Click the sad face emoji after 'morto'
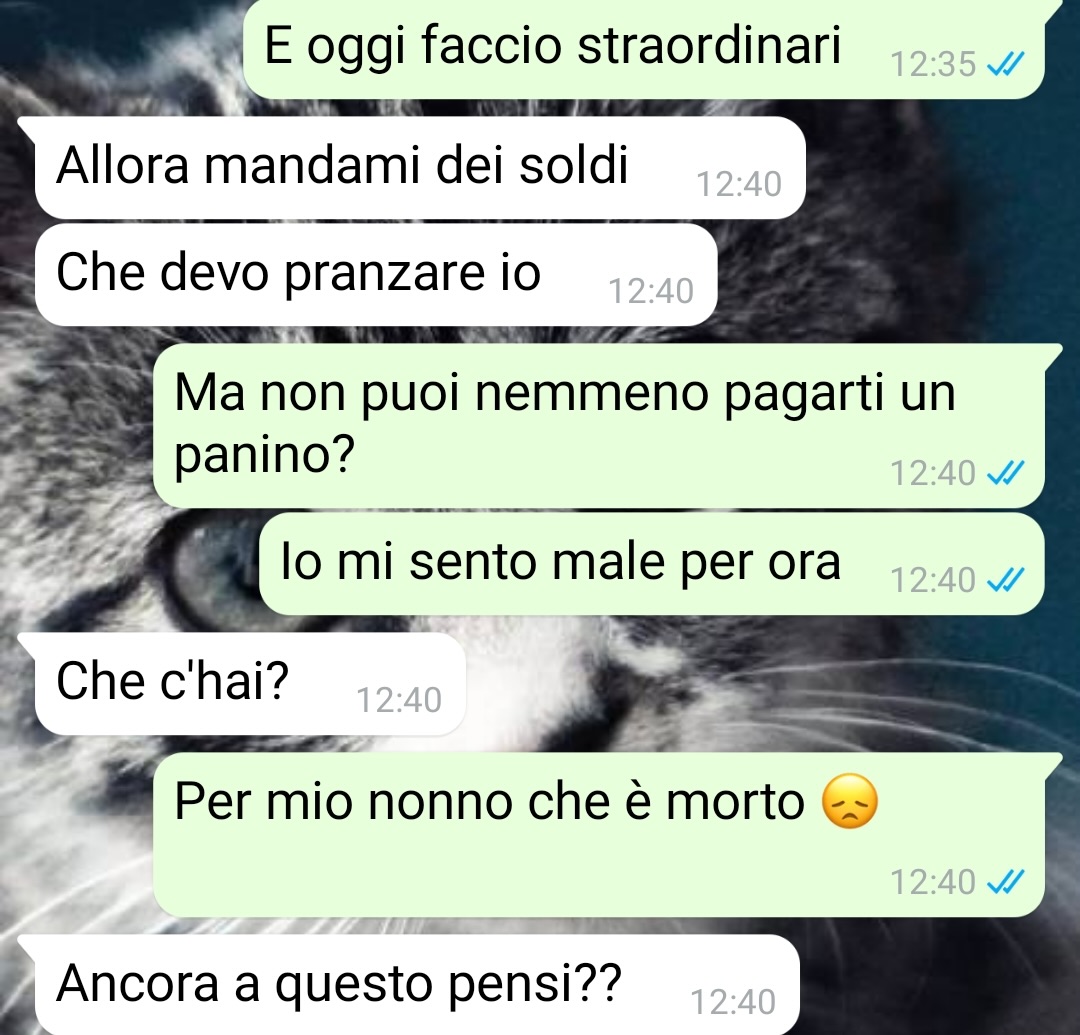Screen dimensions: 1080x1035 (x=850, y=801)
